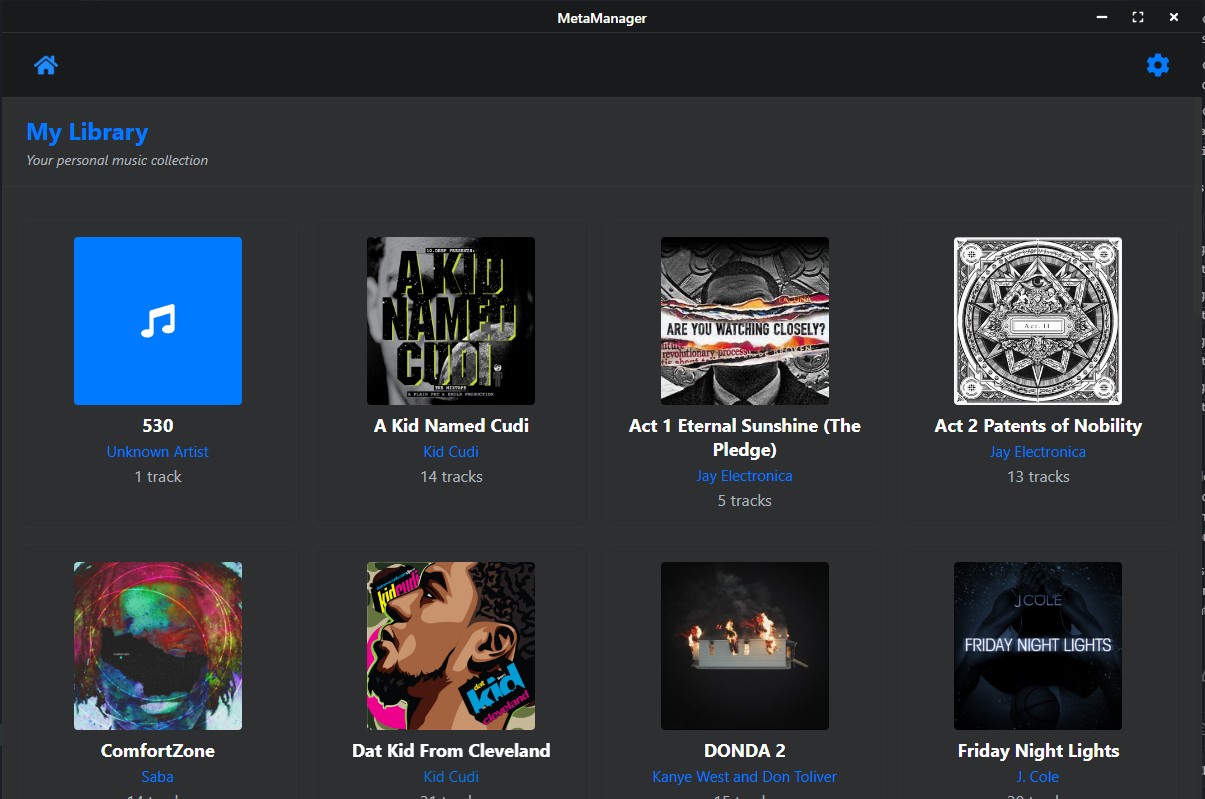Minimize the MetaManager window

[1101, 17]
